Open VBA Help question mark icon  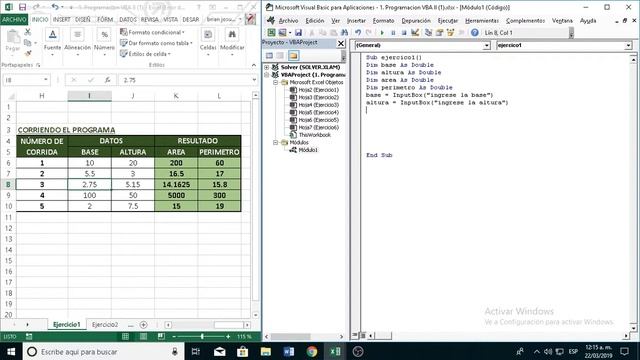[x=474, y=33]
